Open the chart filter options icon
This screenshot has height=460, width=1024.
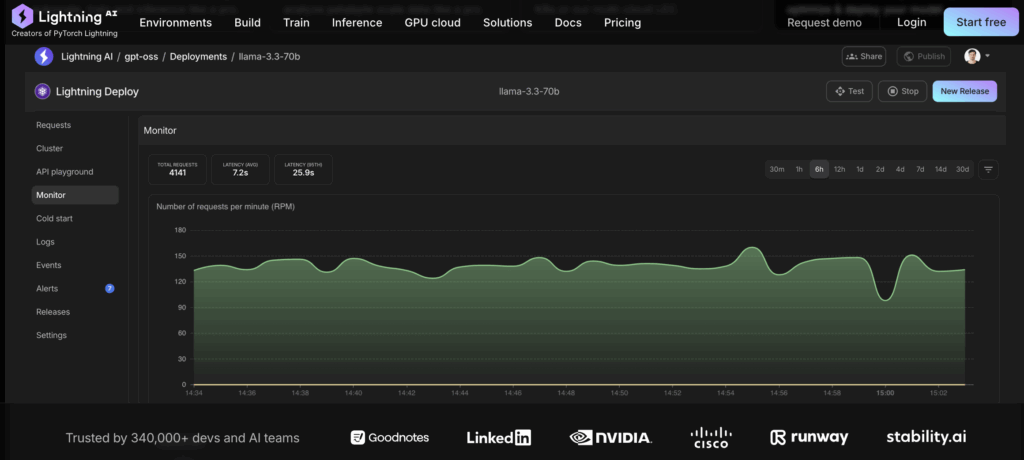point(988,169)
